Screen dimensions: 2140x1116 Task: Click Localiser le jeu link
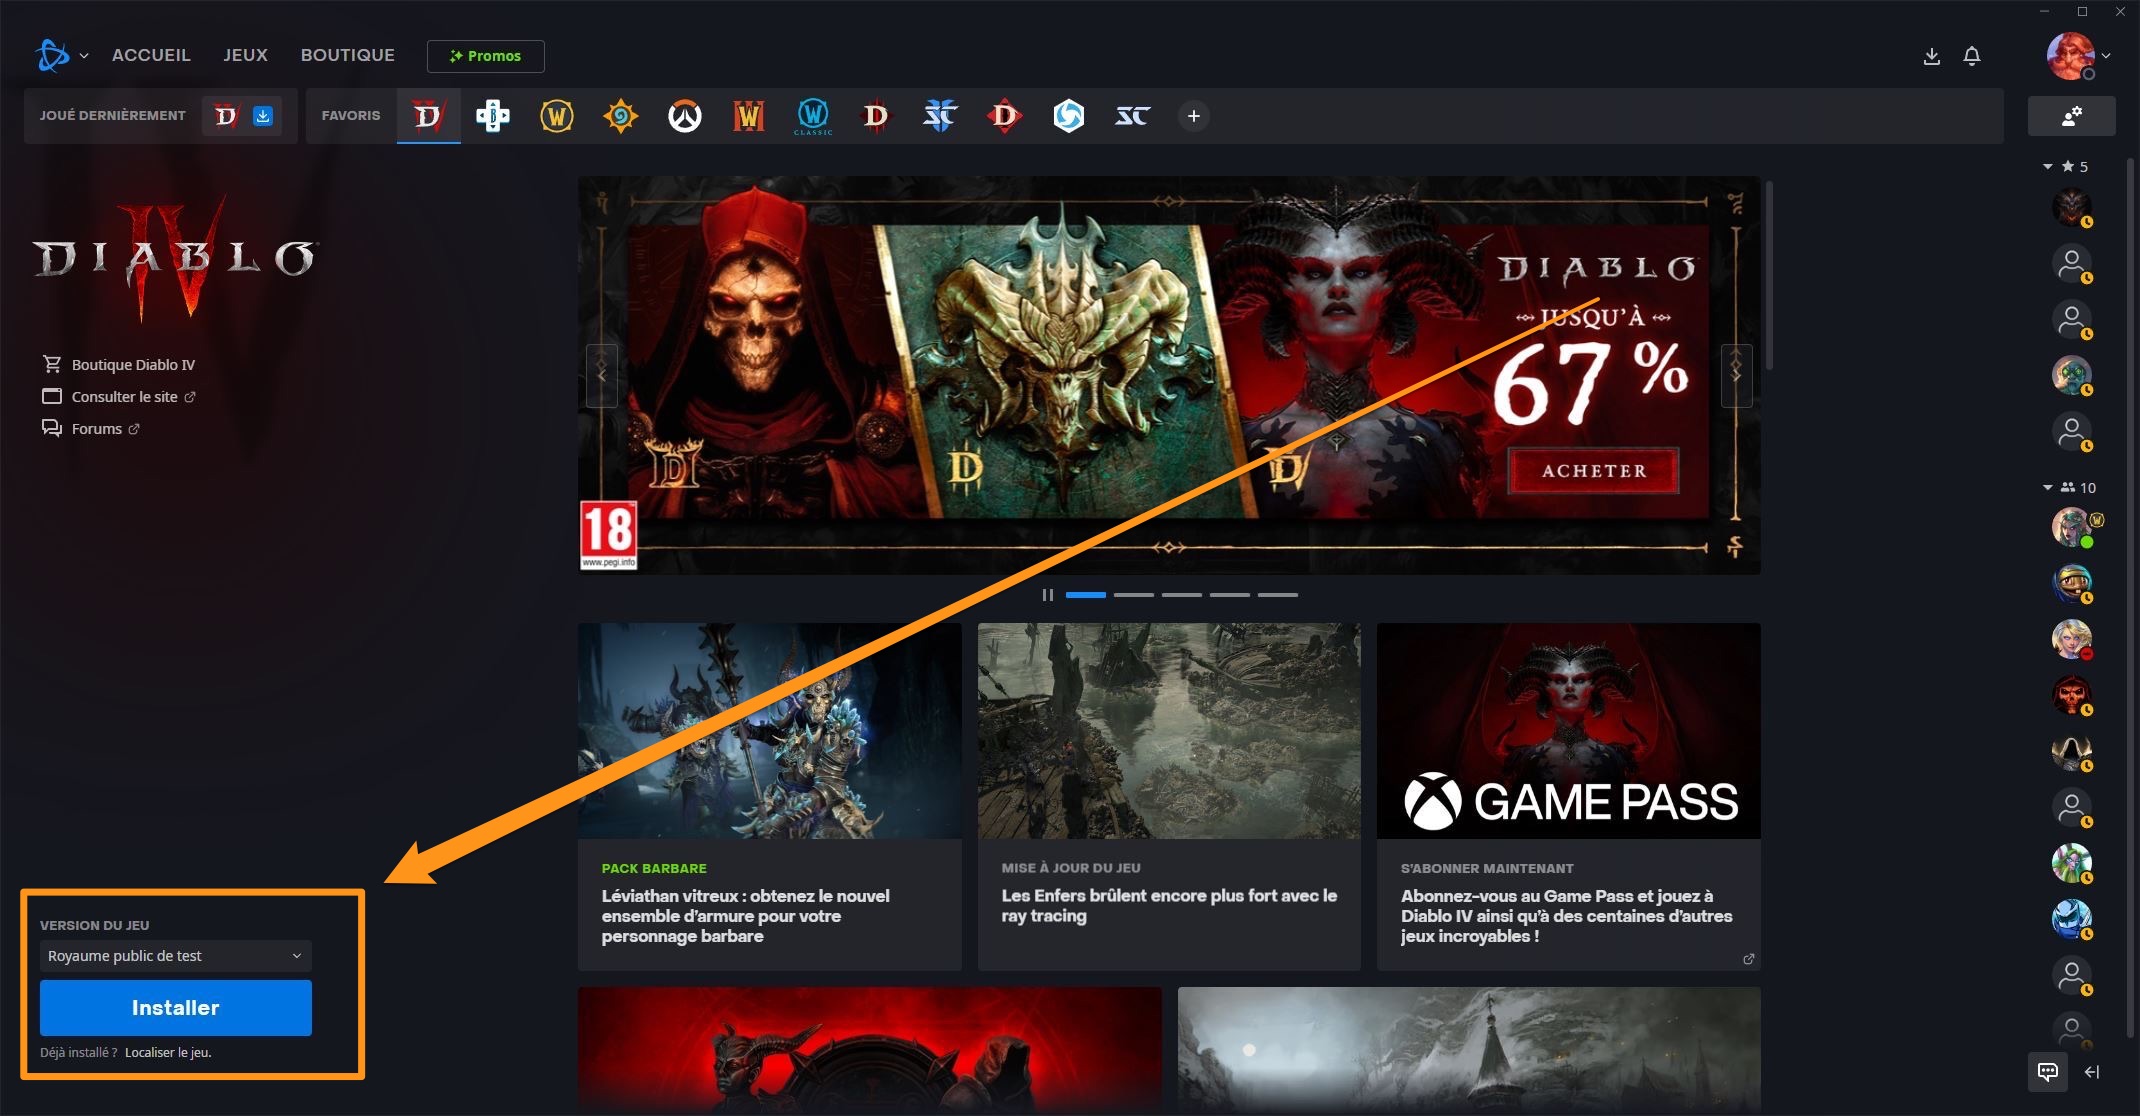(x=168, y=1052)
